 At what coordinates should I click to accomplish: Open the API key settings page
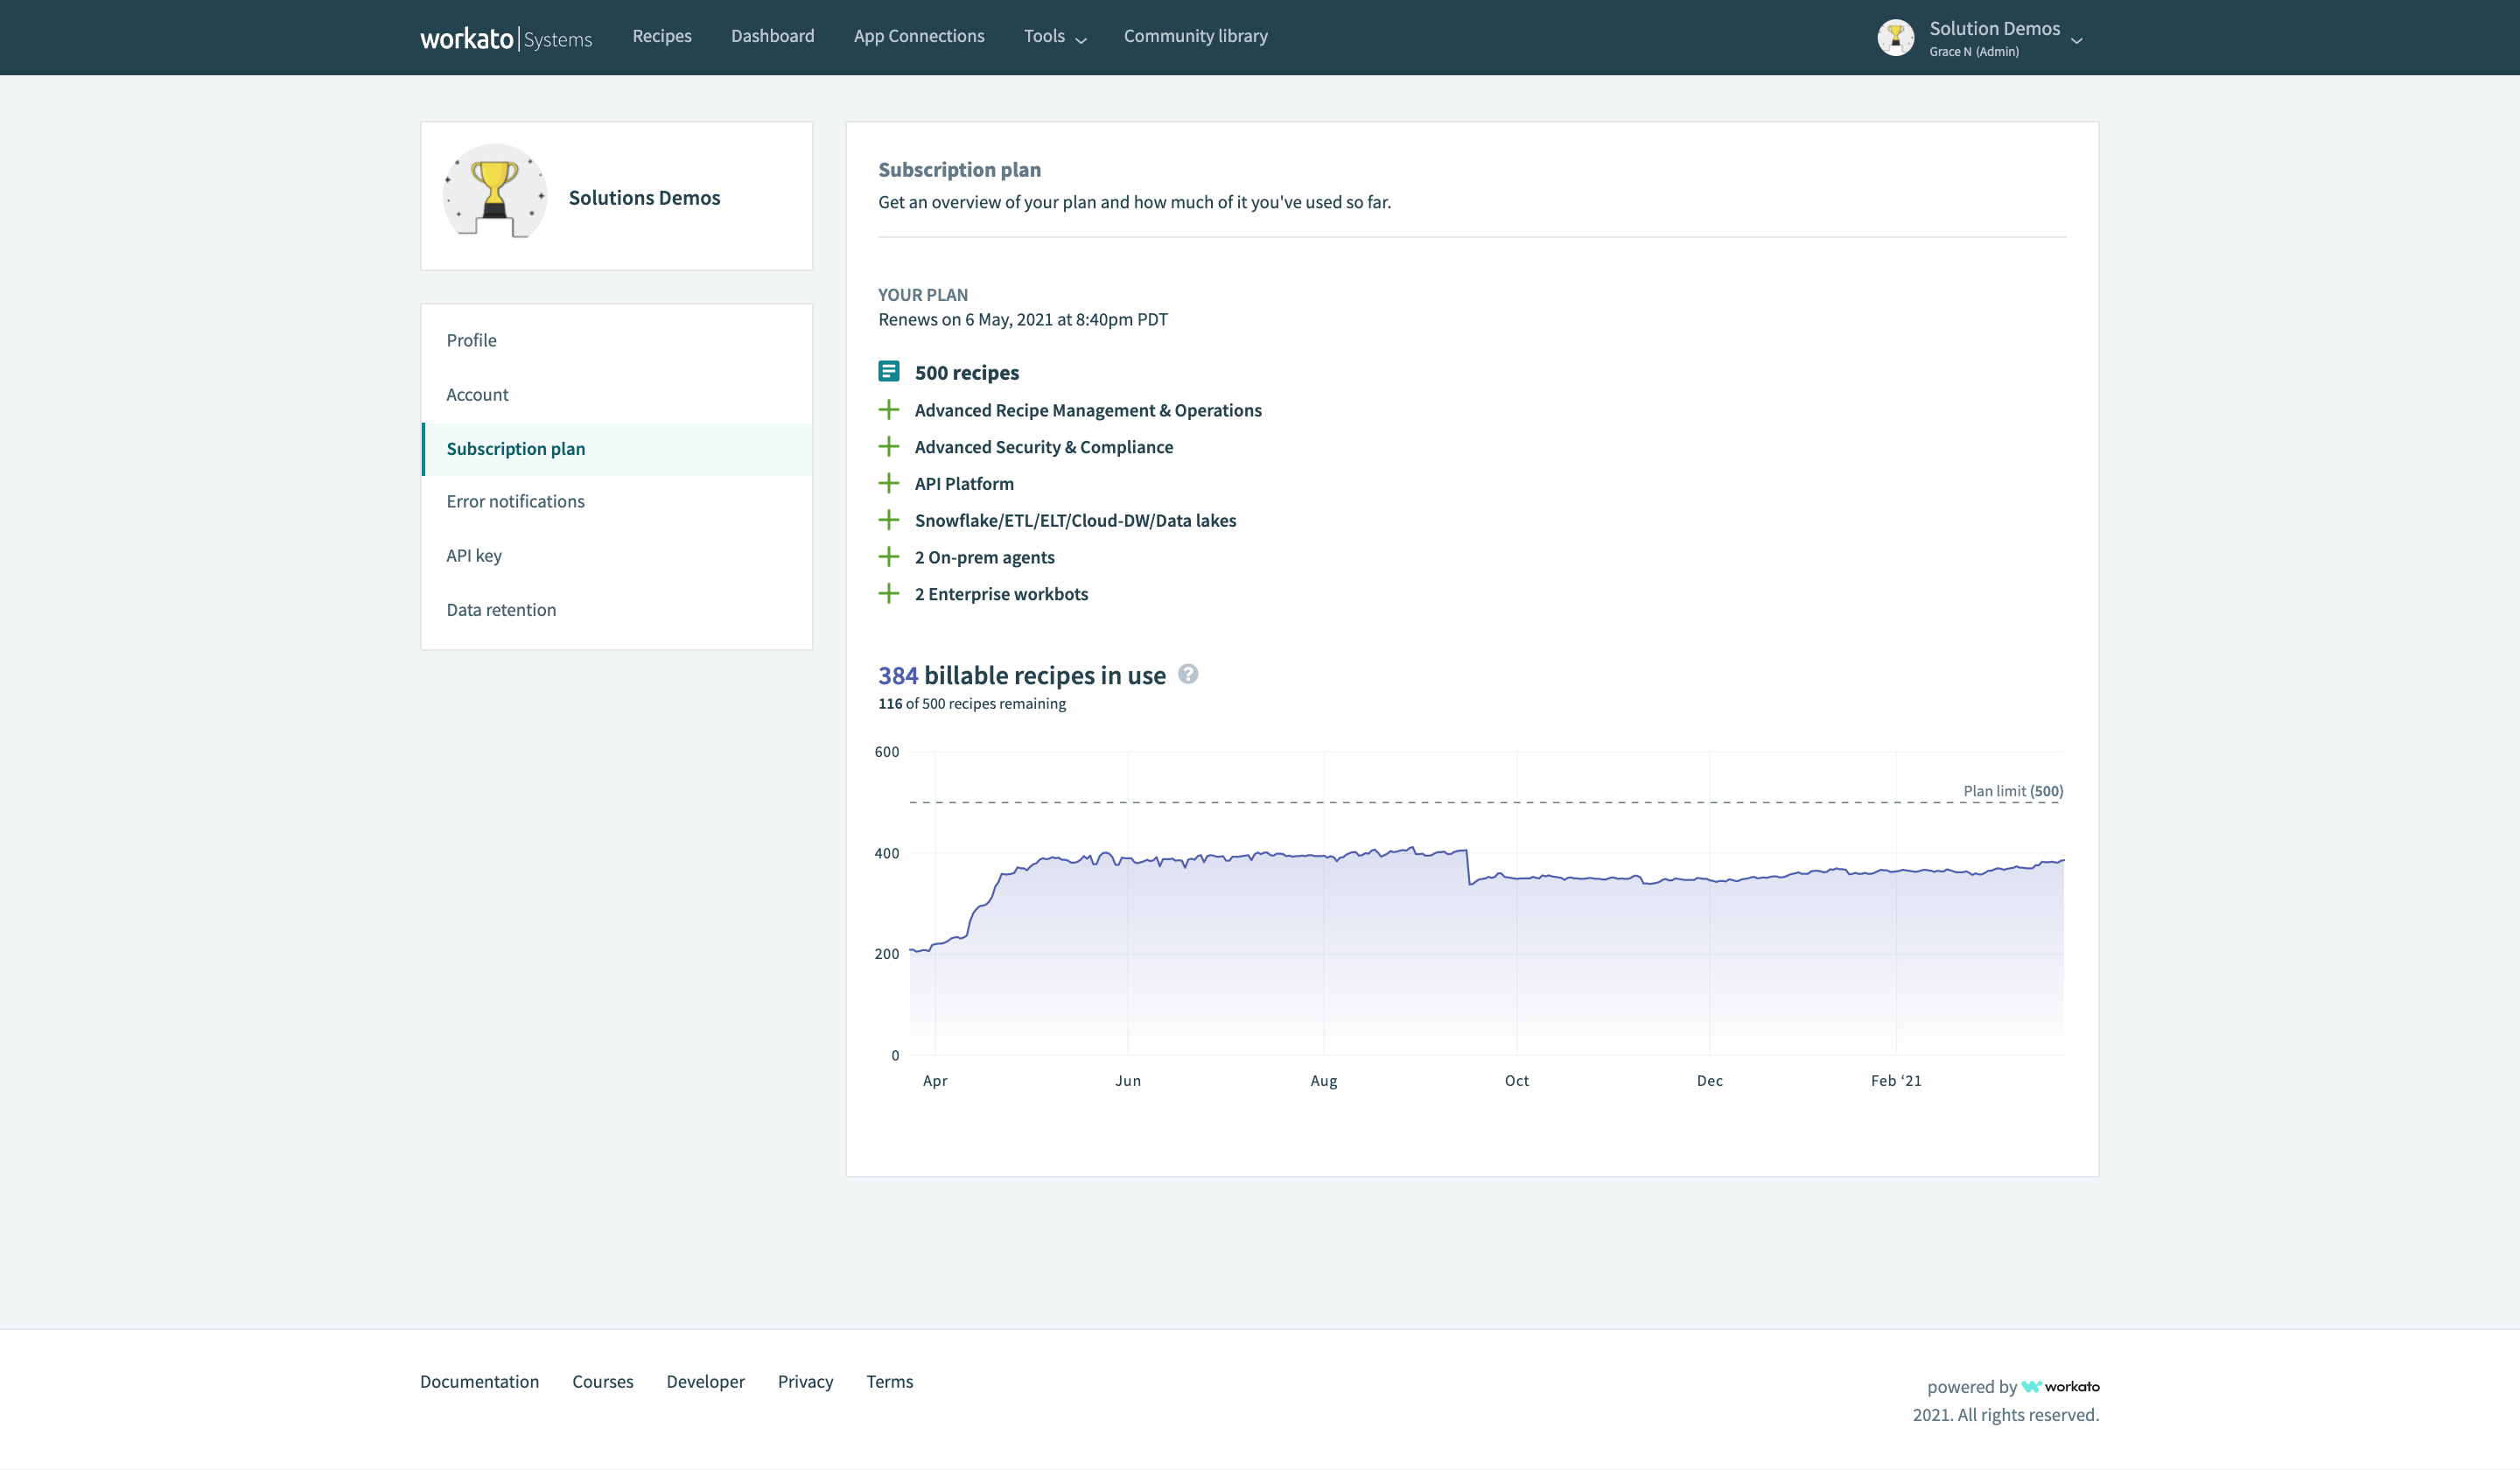pos(617,555)
